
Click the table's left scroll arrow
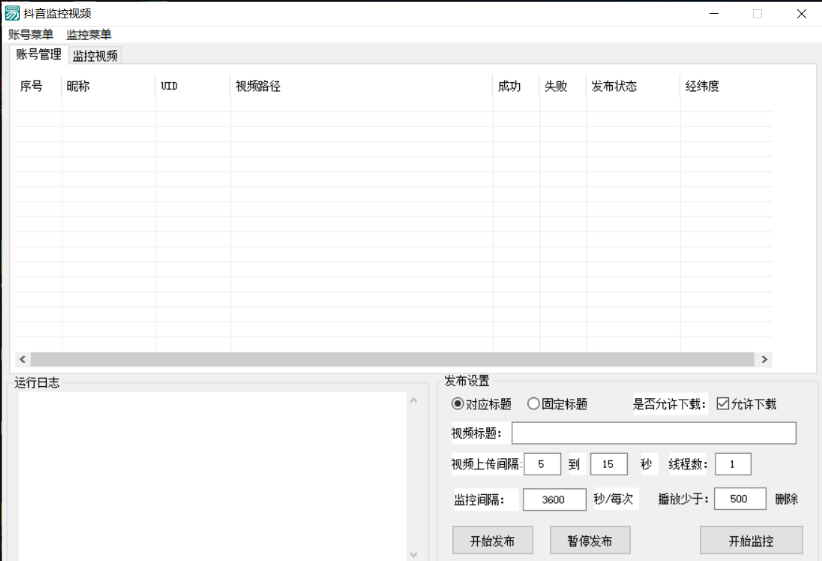pyautogui.click(x=22, y=359)
